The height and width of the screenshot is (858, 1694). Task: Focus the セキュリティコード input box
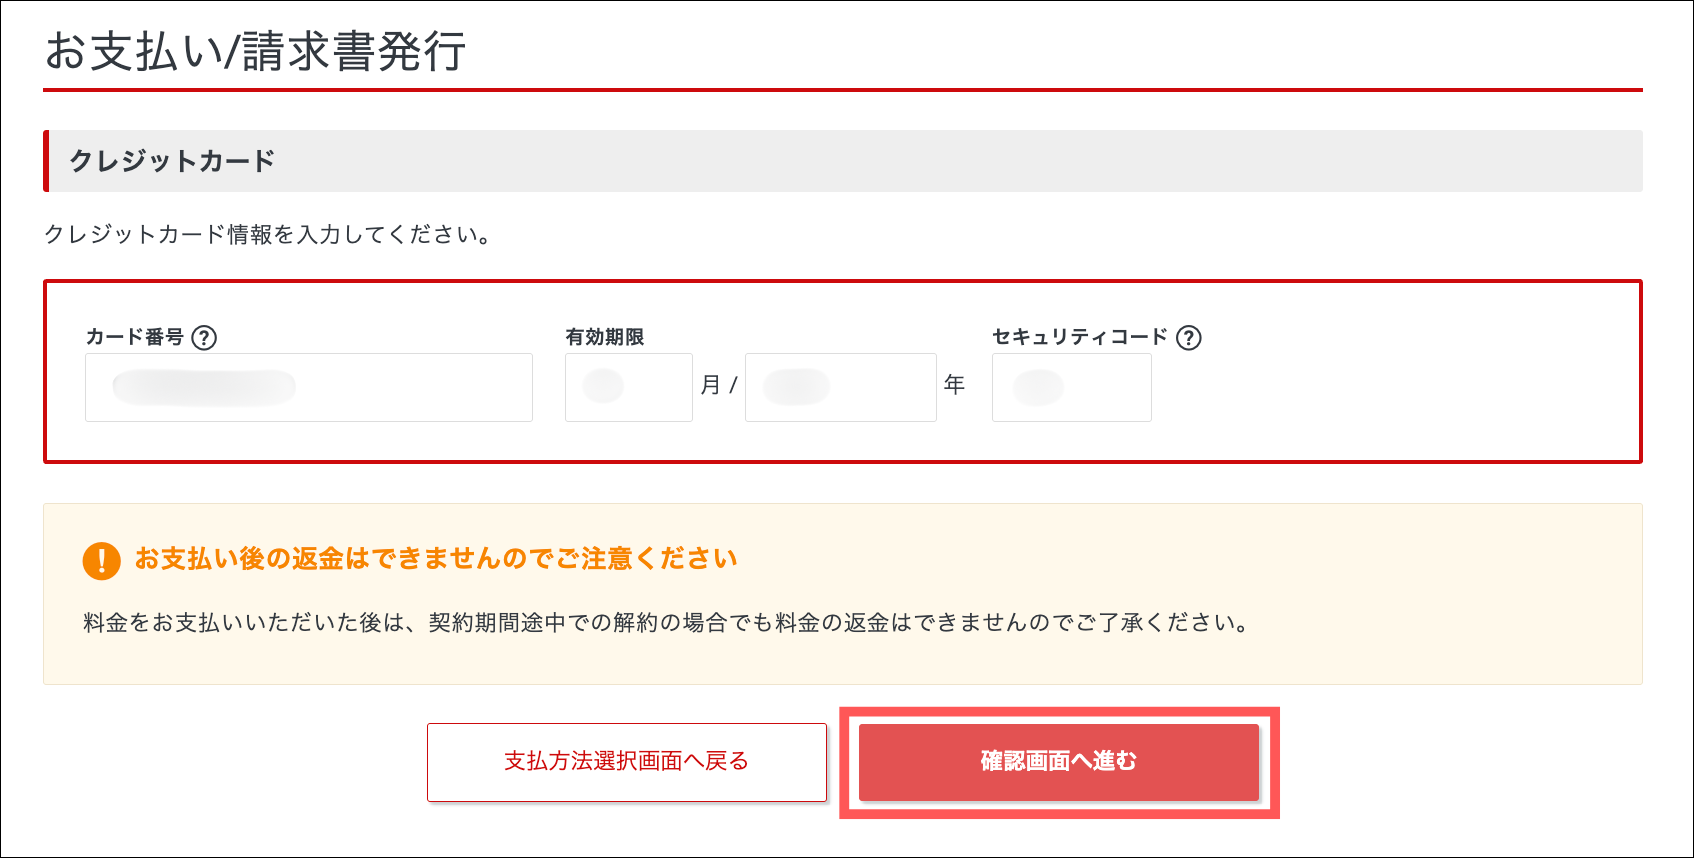point(1072,387)
